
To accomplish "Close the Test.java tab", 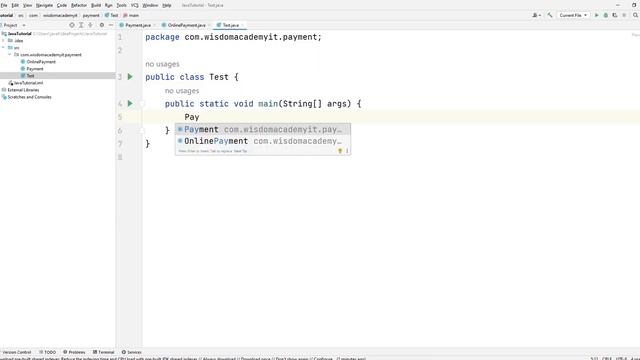I will [242, 25].
